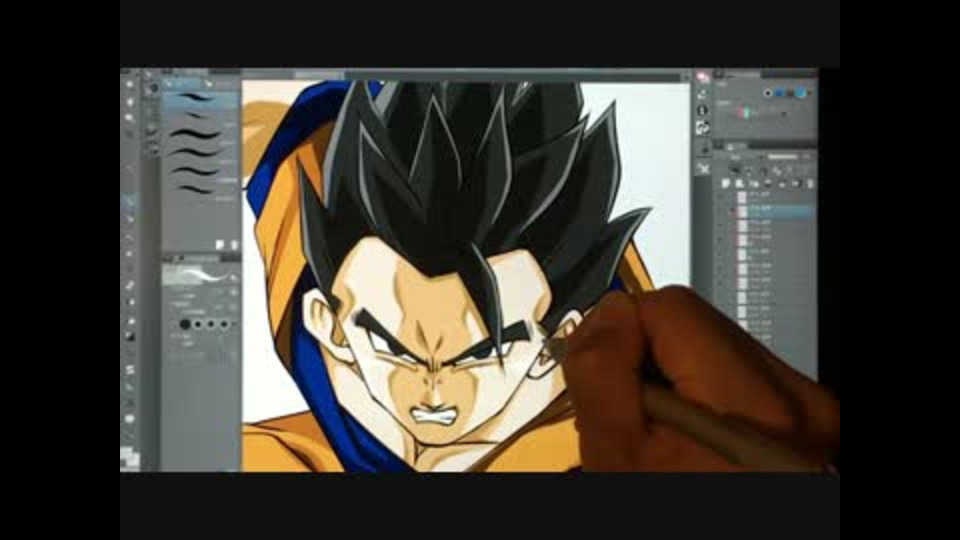Image resolution: width=960 pixels, height=540 pixels.
Task: Select the short second brush stroke preset
Action: 200,116
